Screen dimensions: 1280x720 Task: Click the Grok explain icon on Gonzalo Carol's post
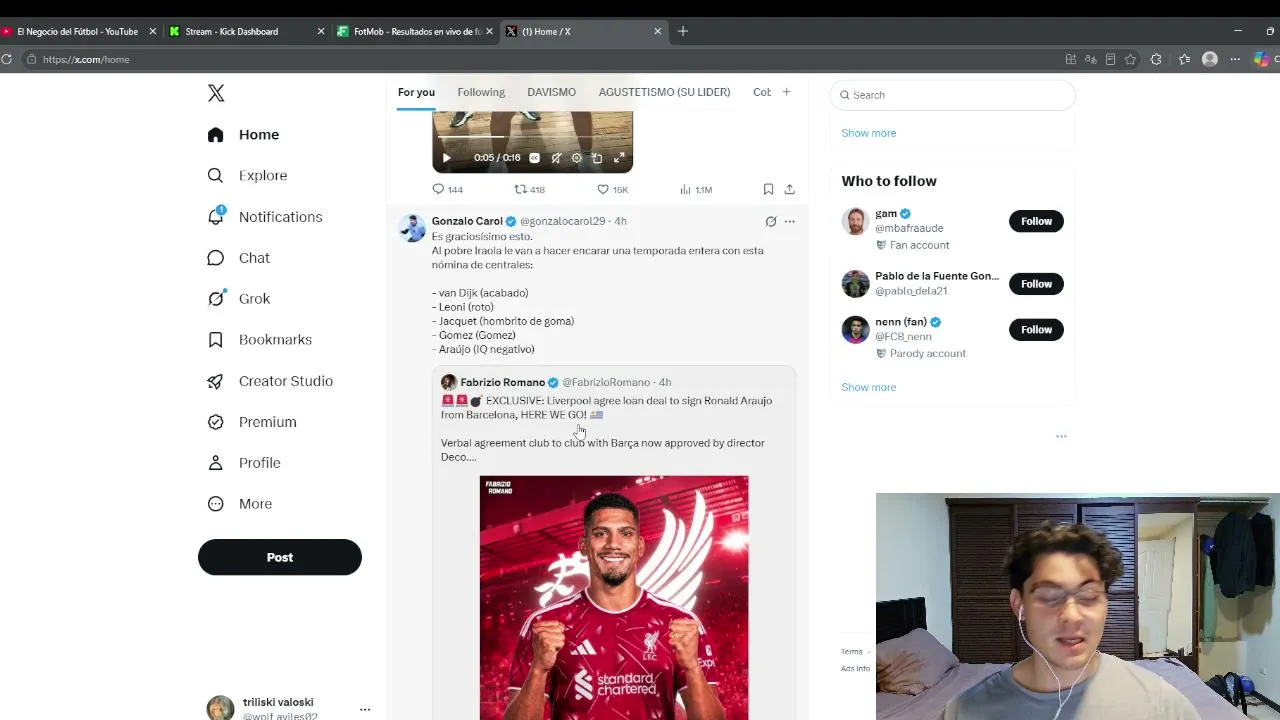point(770,221)
